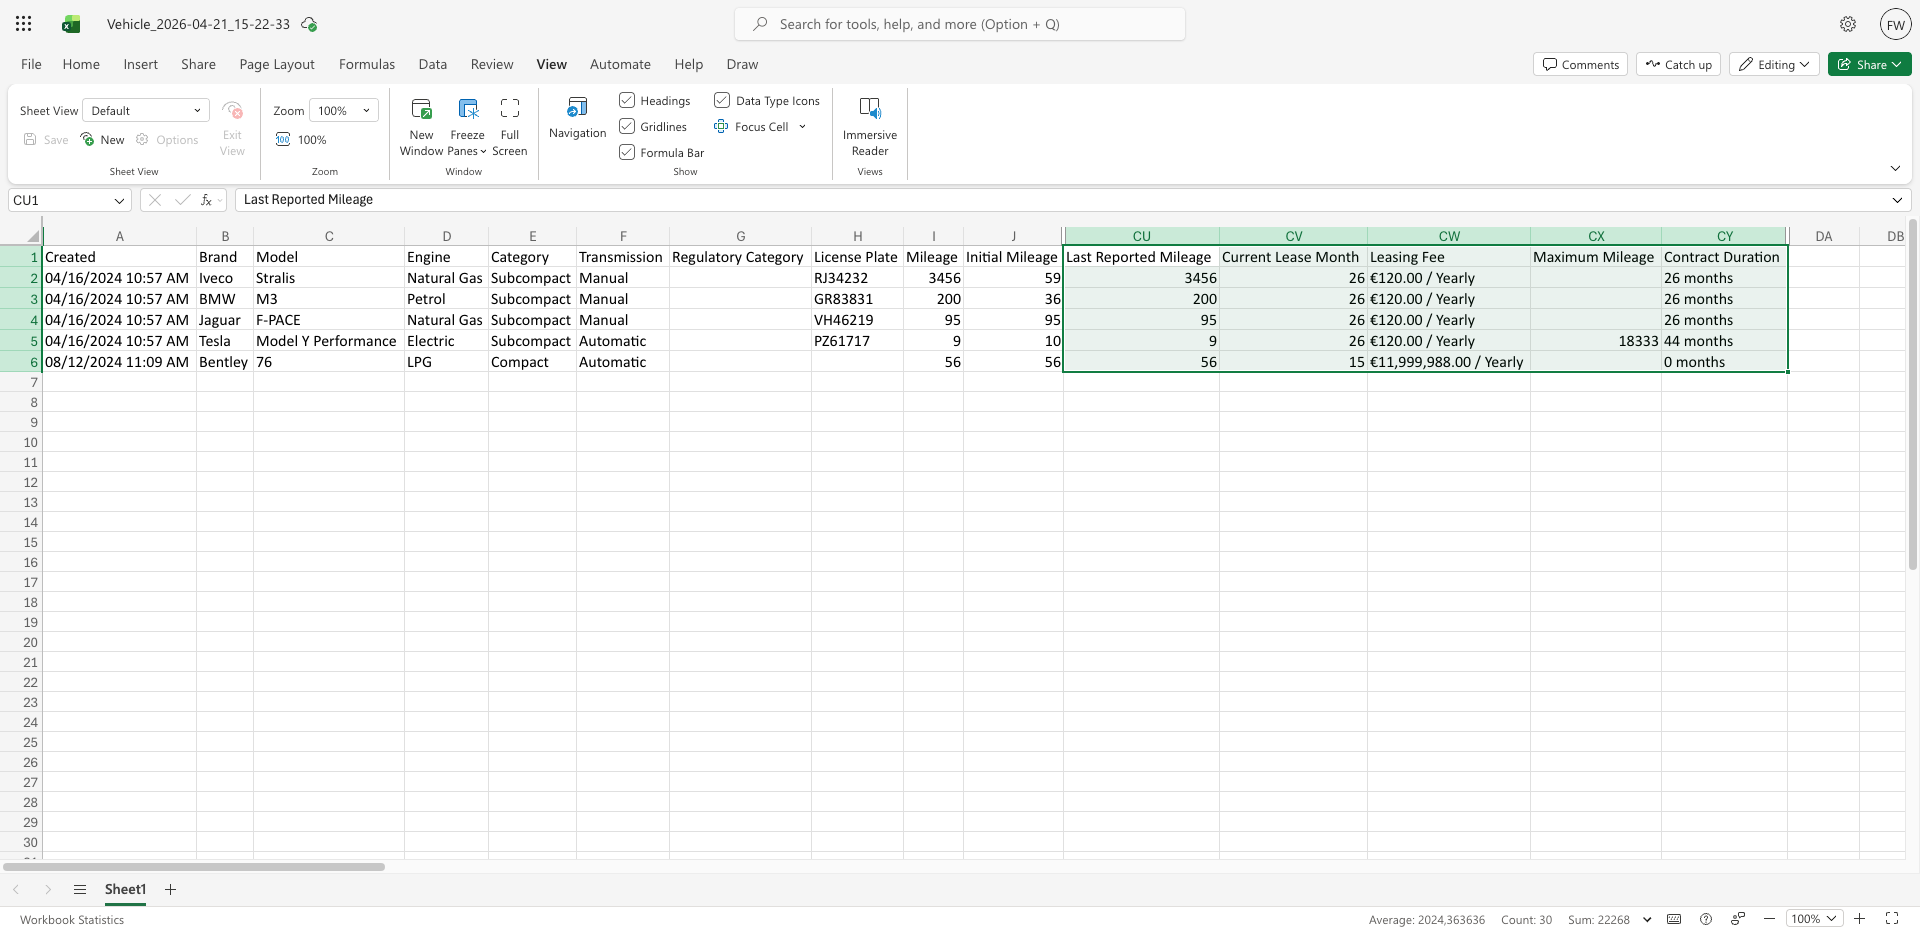Toggle the Data Type Icons checkbox
This screenshot has width=1920, height=929.
722,100
